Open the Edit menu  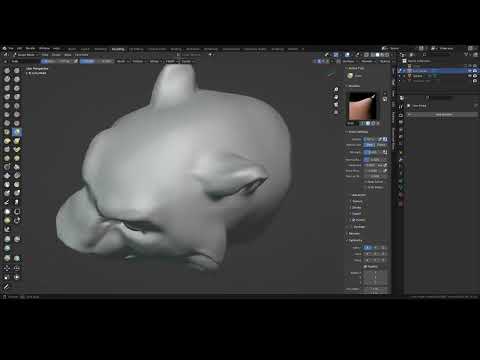20,49
